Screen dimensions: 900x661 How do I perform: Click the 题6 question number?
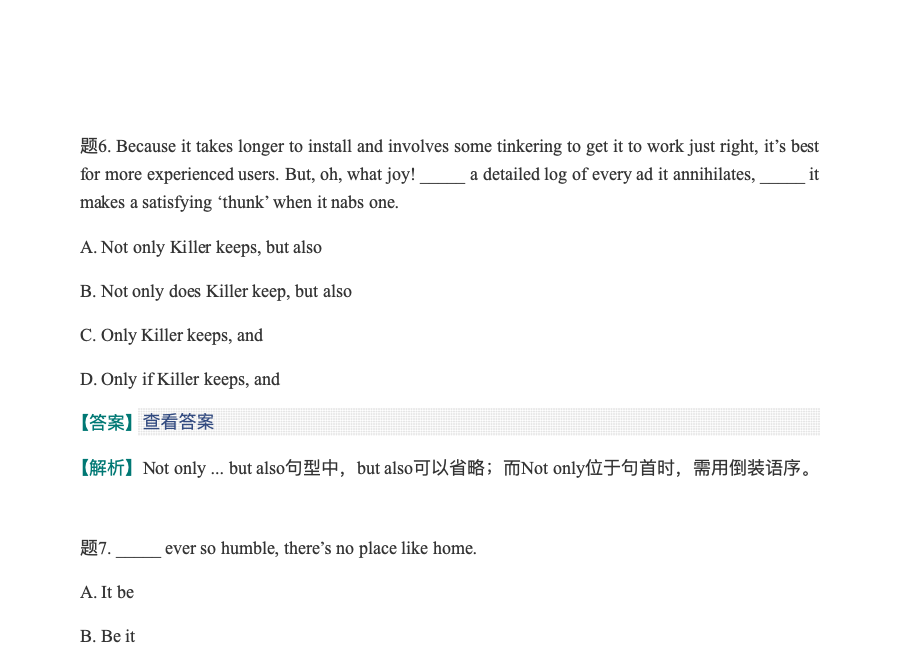point(94,146)
